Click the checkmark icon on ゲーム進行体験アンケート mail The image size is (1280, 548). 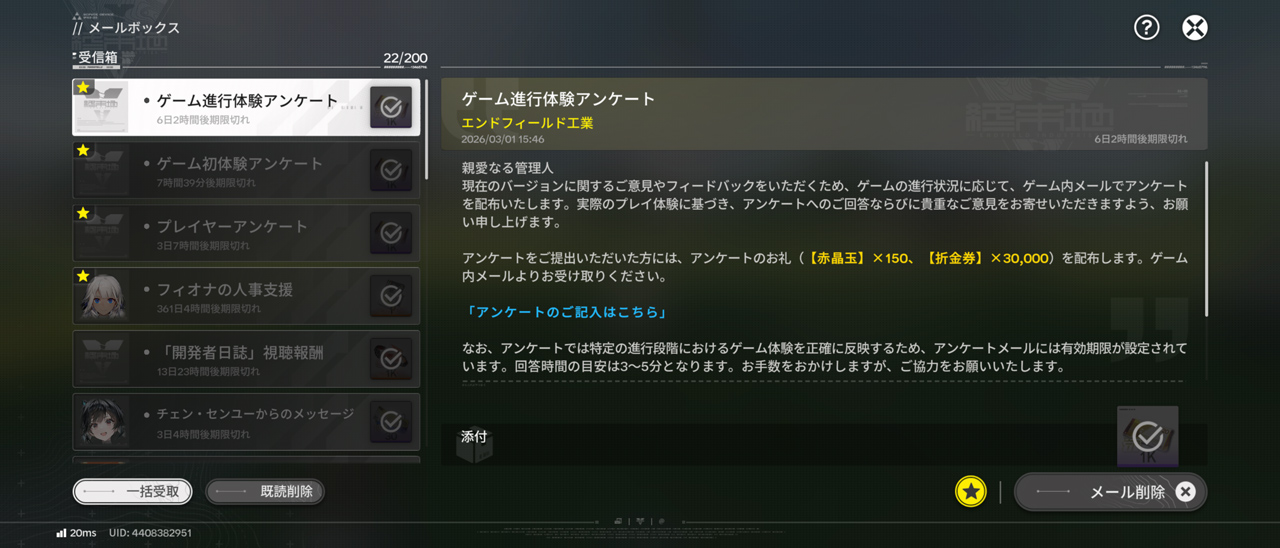click(391, 107)
